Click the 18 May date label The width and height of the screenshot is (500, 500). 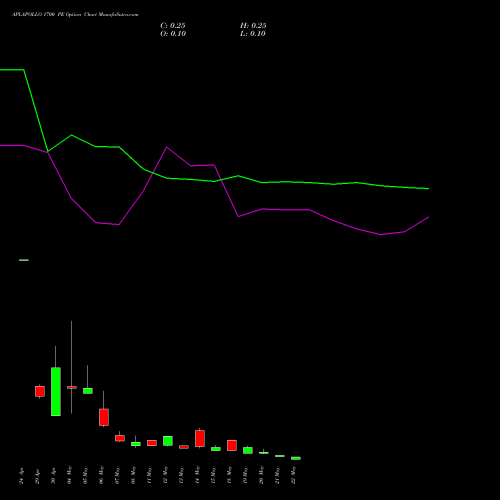click(229, 475)
